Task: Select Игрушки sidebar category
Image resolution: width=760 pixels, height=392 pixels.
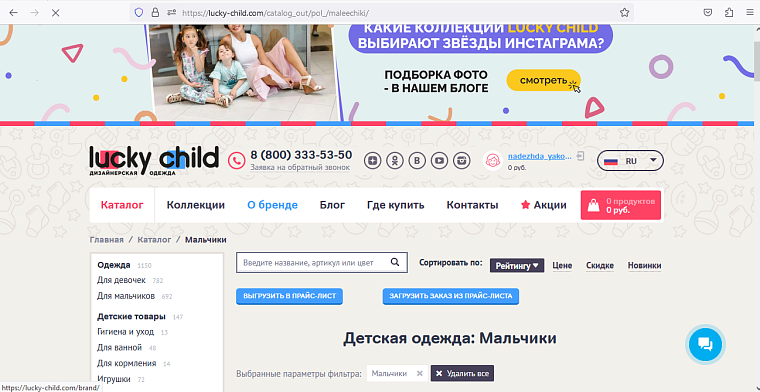Action: pos(114,379)
